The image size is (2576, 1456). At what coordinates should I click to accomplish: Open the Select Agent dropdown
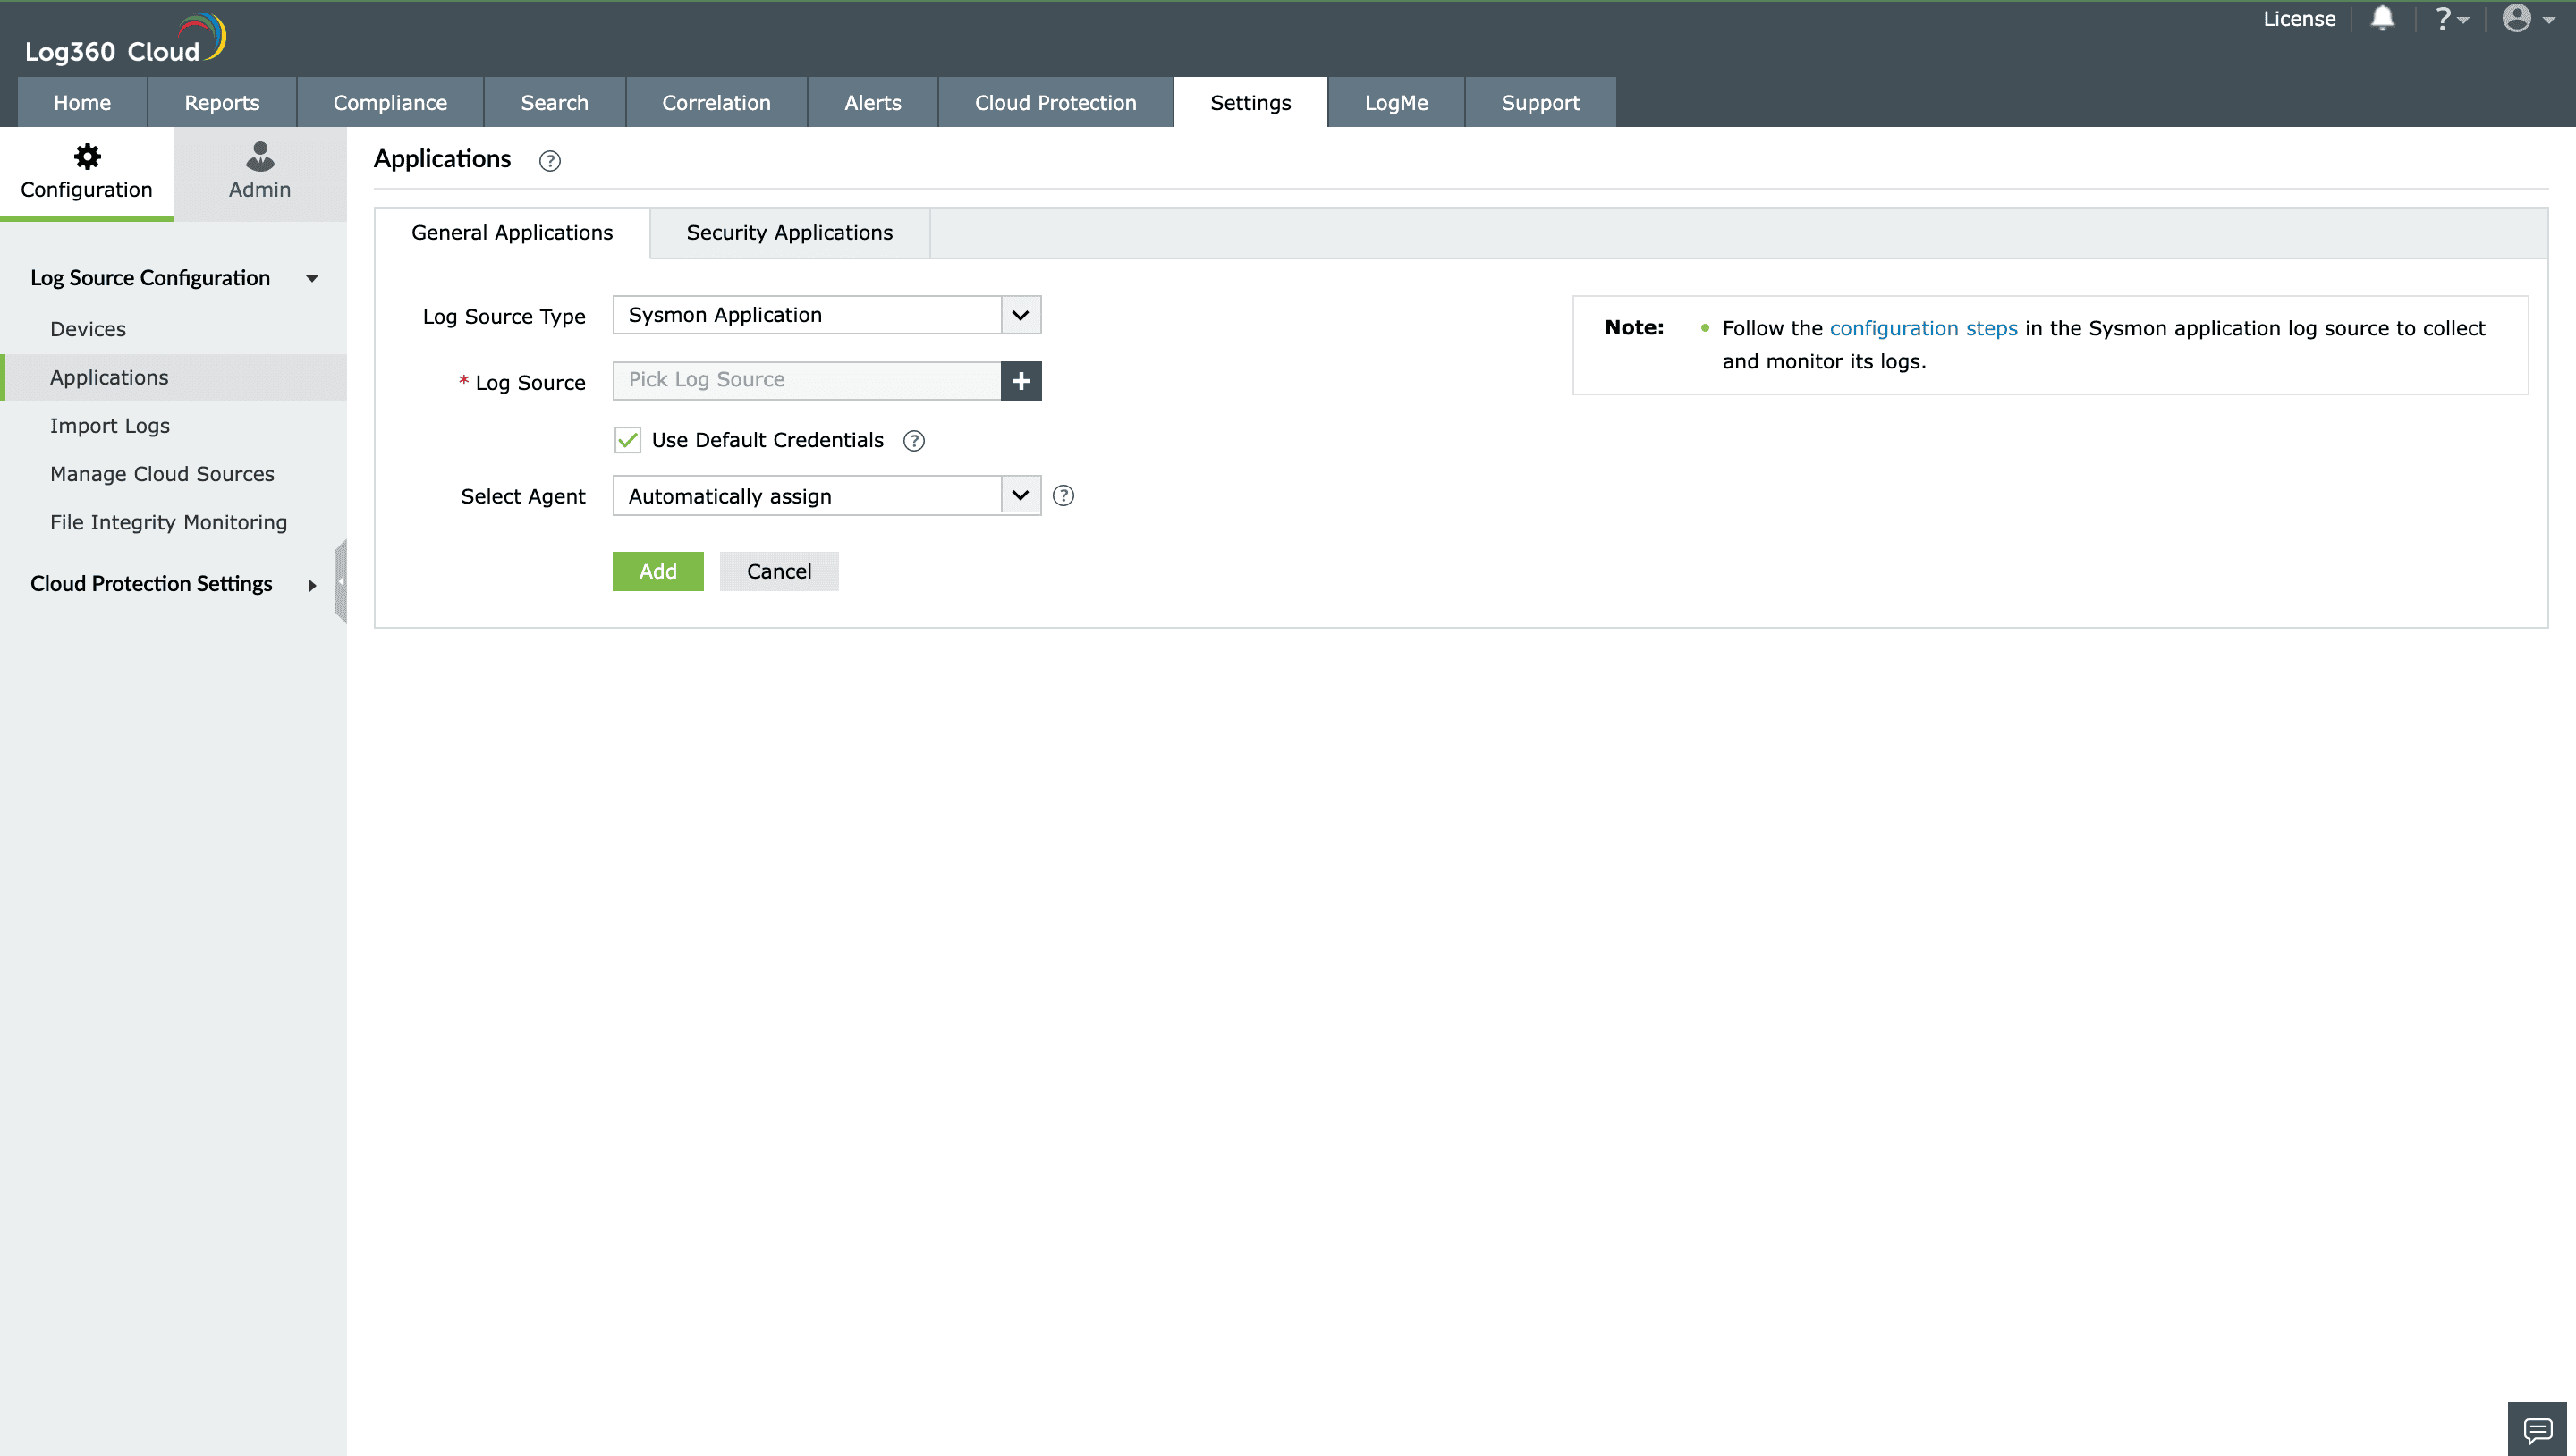click(x=1018, y=495)
